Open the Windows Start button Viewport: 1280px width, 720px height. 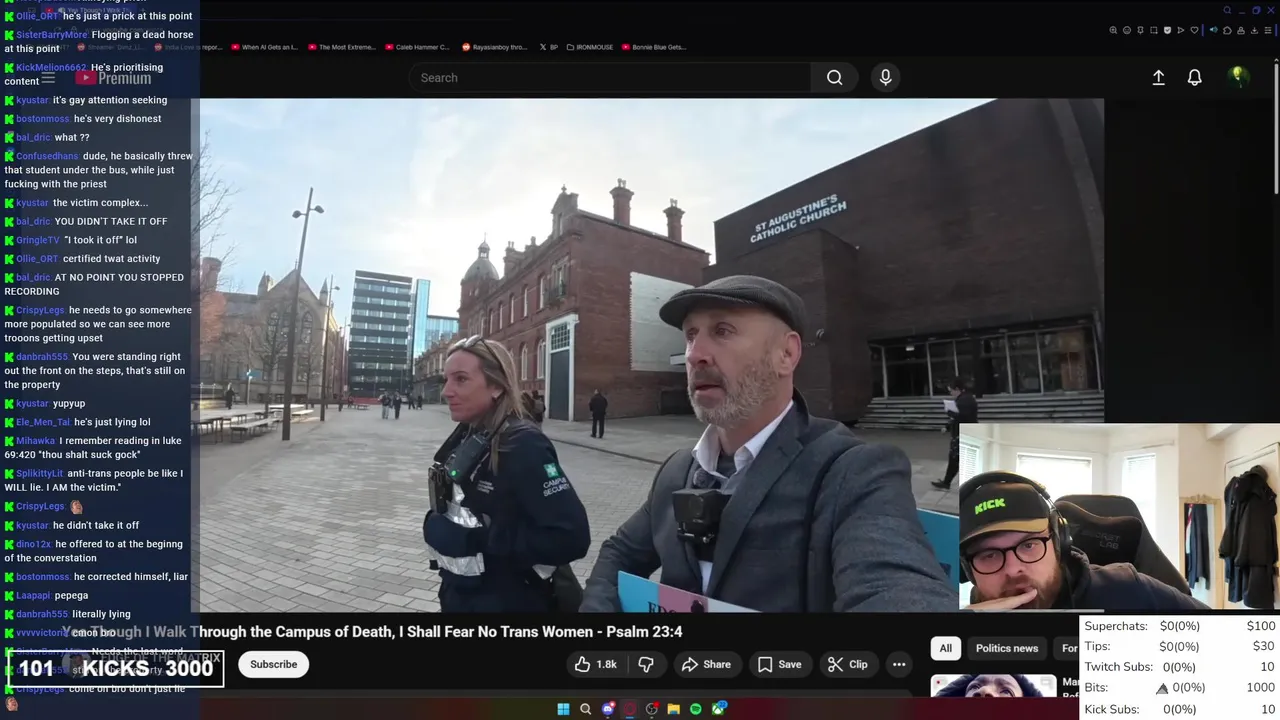click(x=563, y=709)
